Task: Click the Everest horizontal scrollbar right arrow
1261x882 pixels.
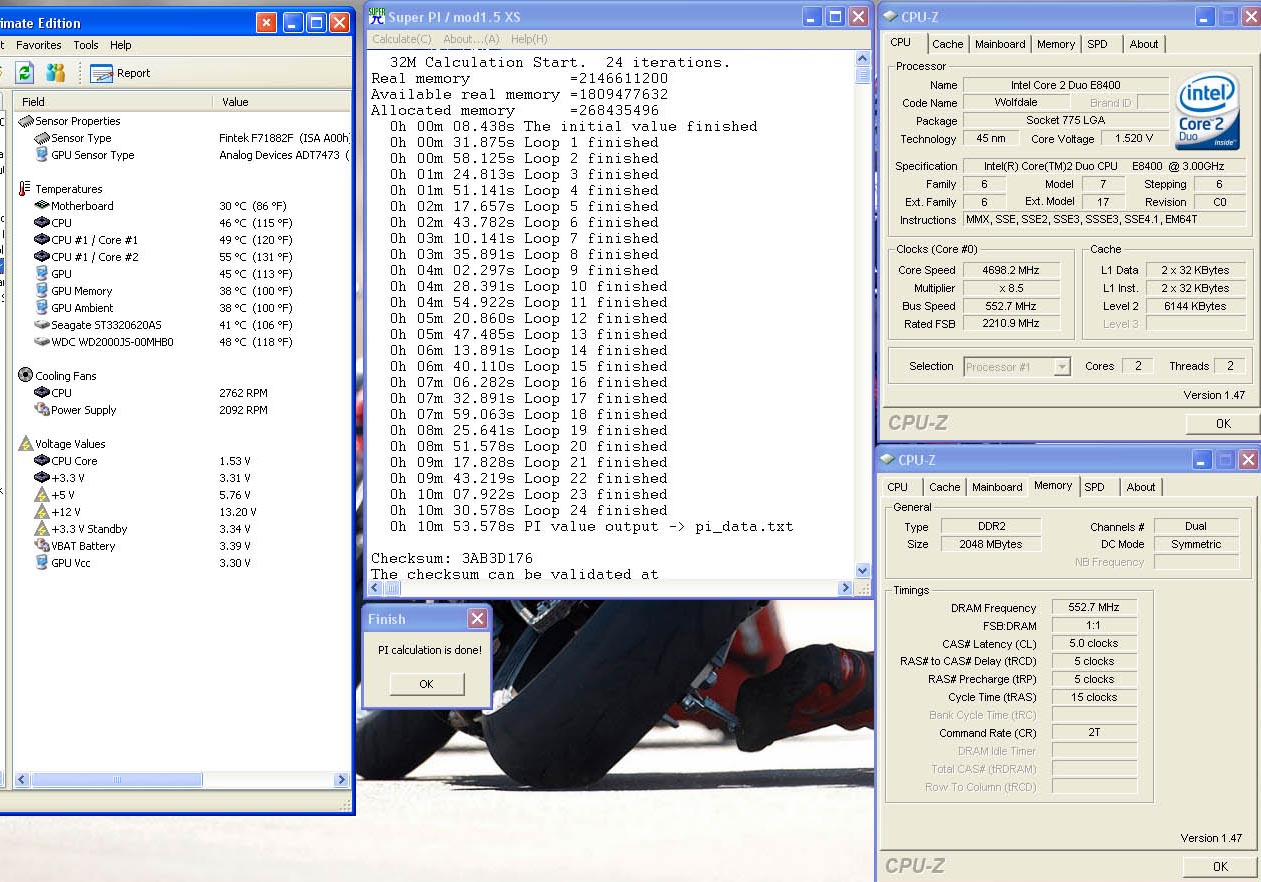Action: point(342,779)
